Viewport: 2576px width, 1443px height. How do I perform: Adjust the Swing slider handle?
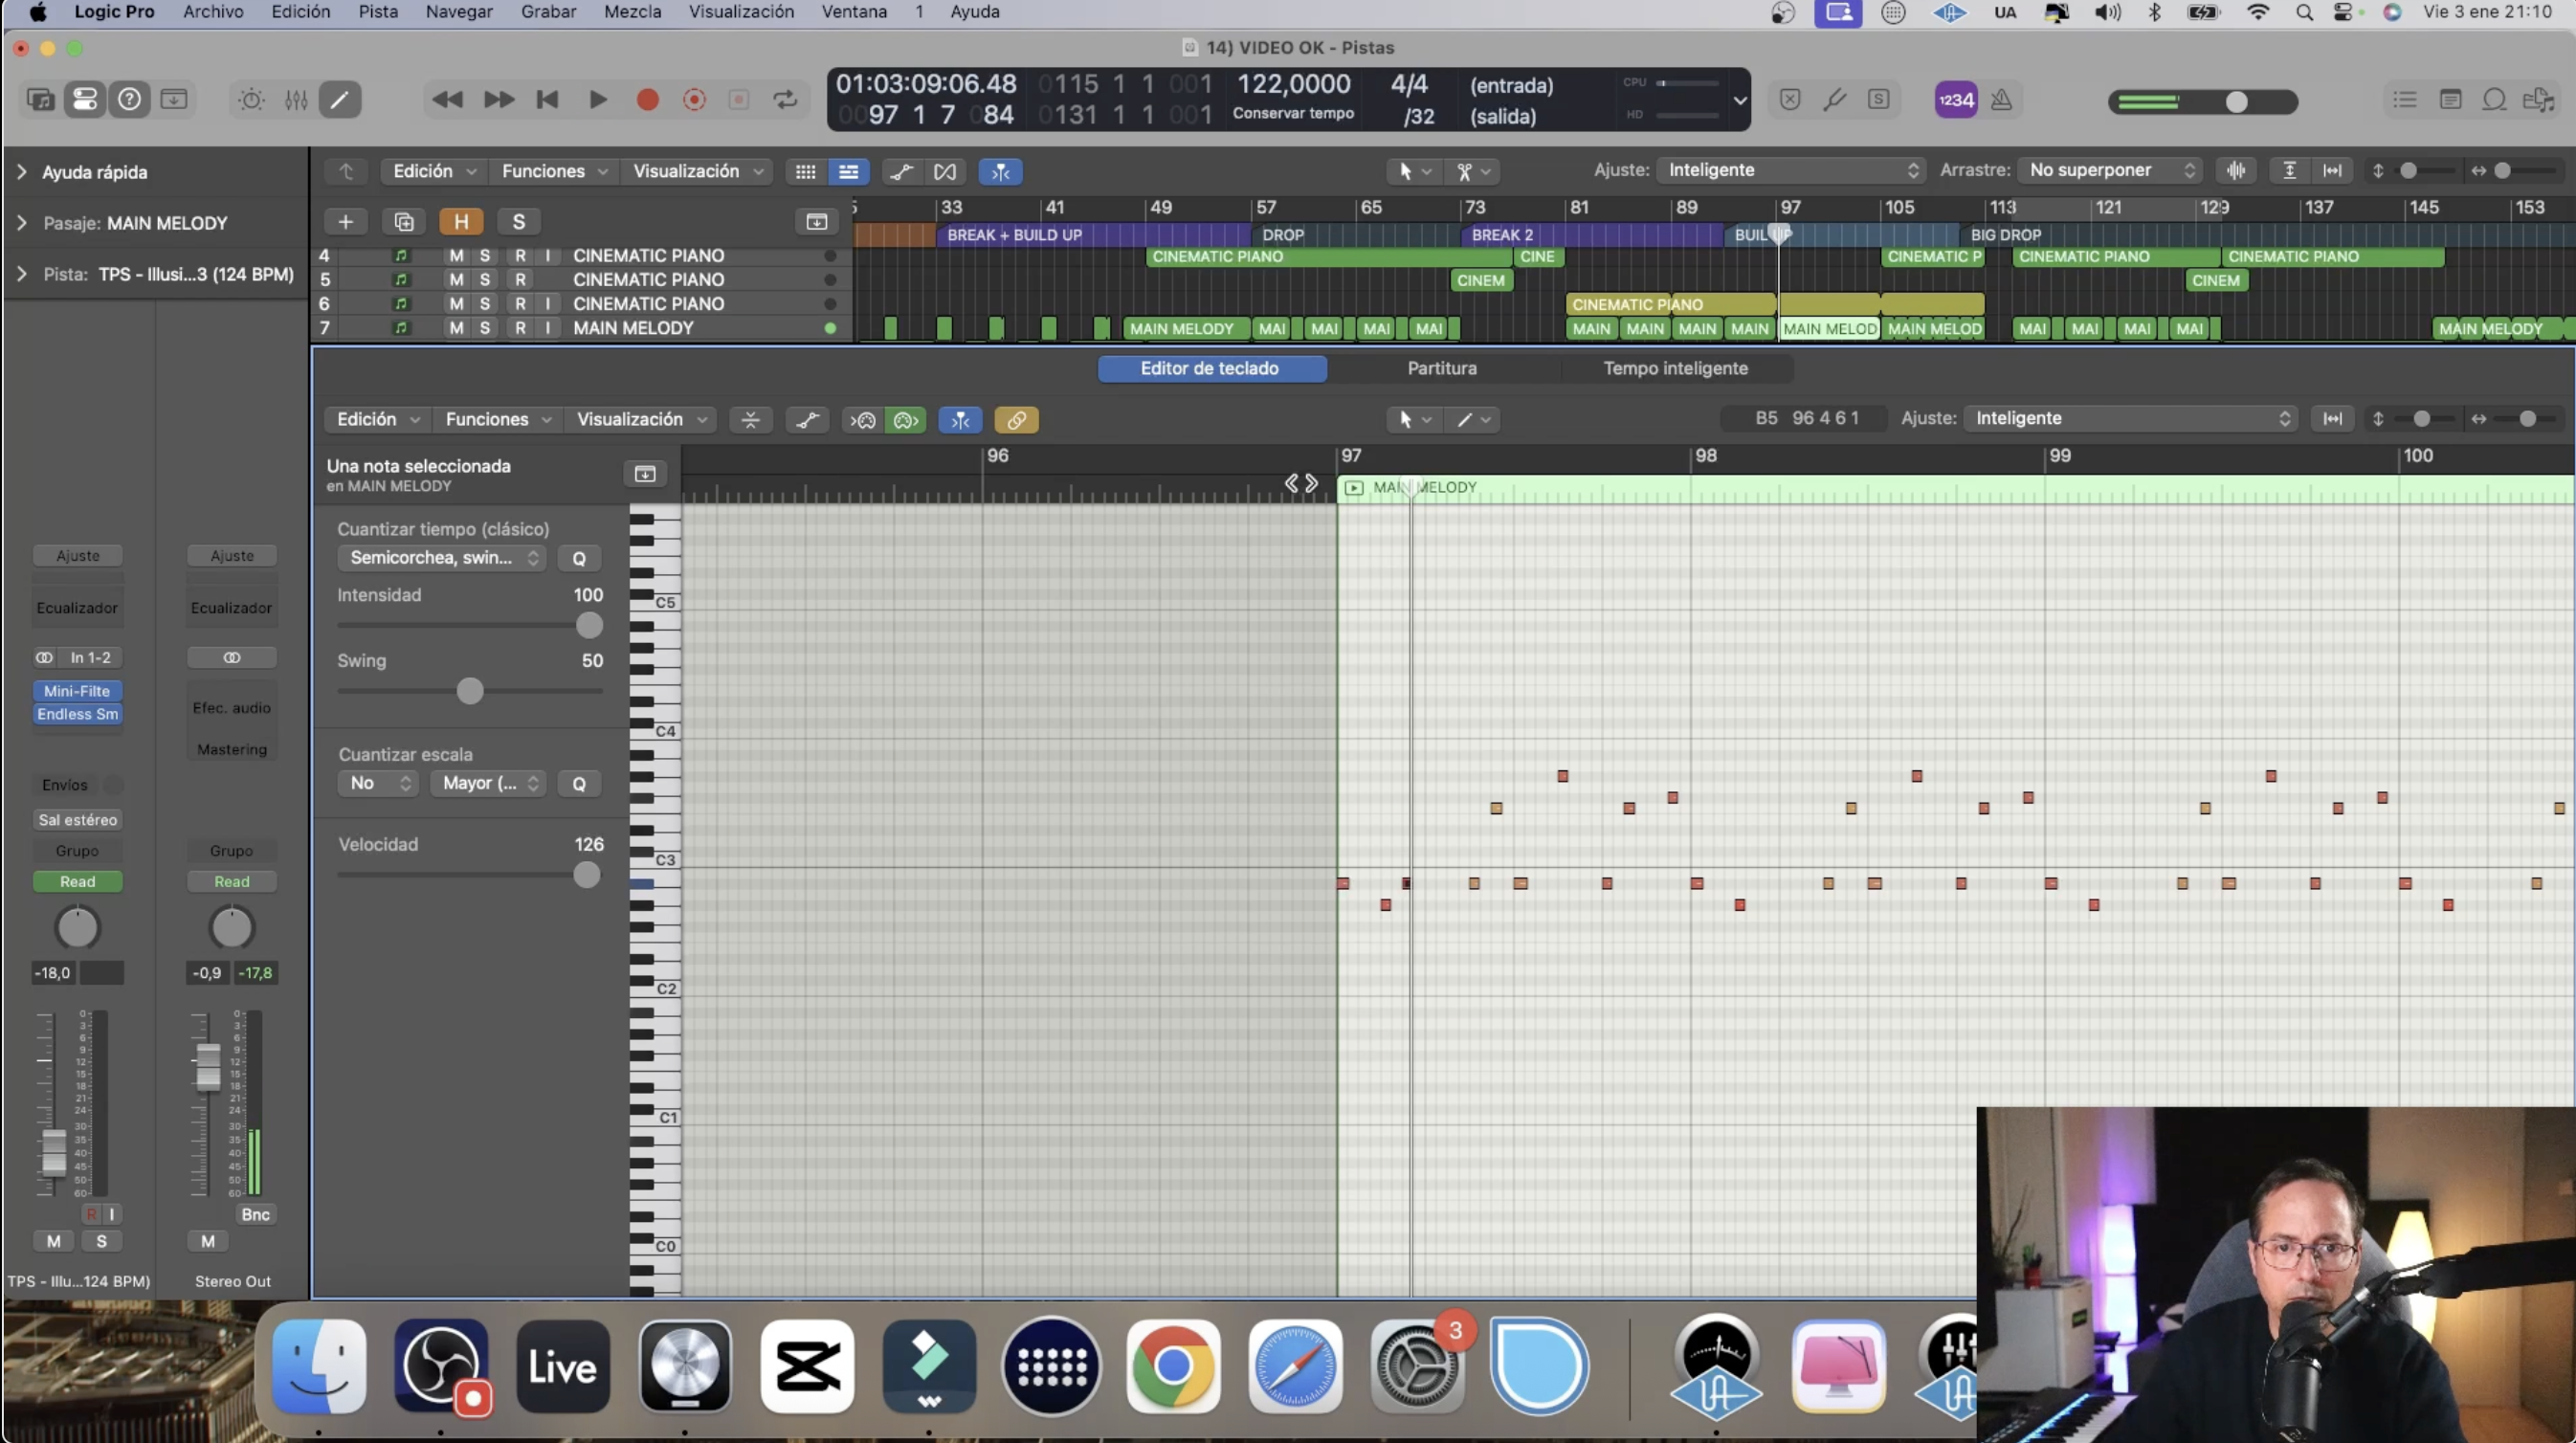pyautogui.click(x=470, y=691)
